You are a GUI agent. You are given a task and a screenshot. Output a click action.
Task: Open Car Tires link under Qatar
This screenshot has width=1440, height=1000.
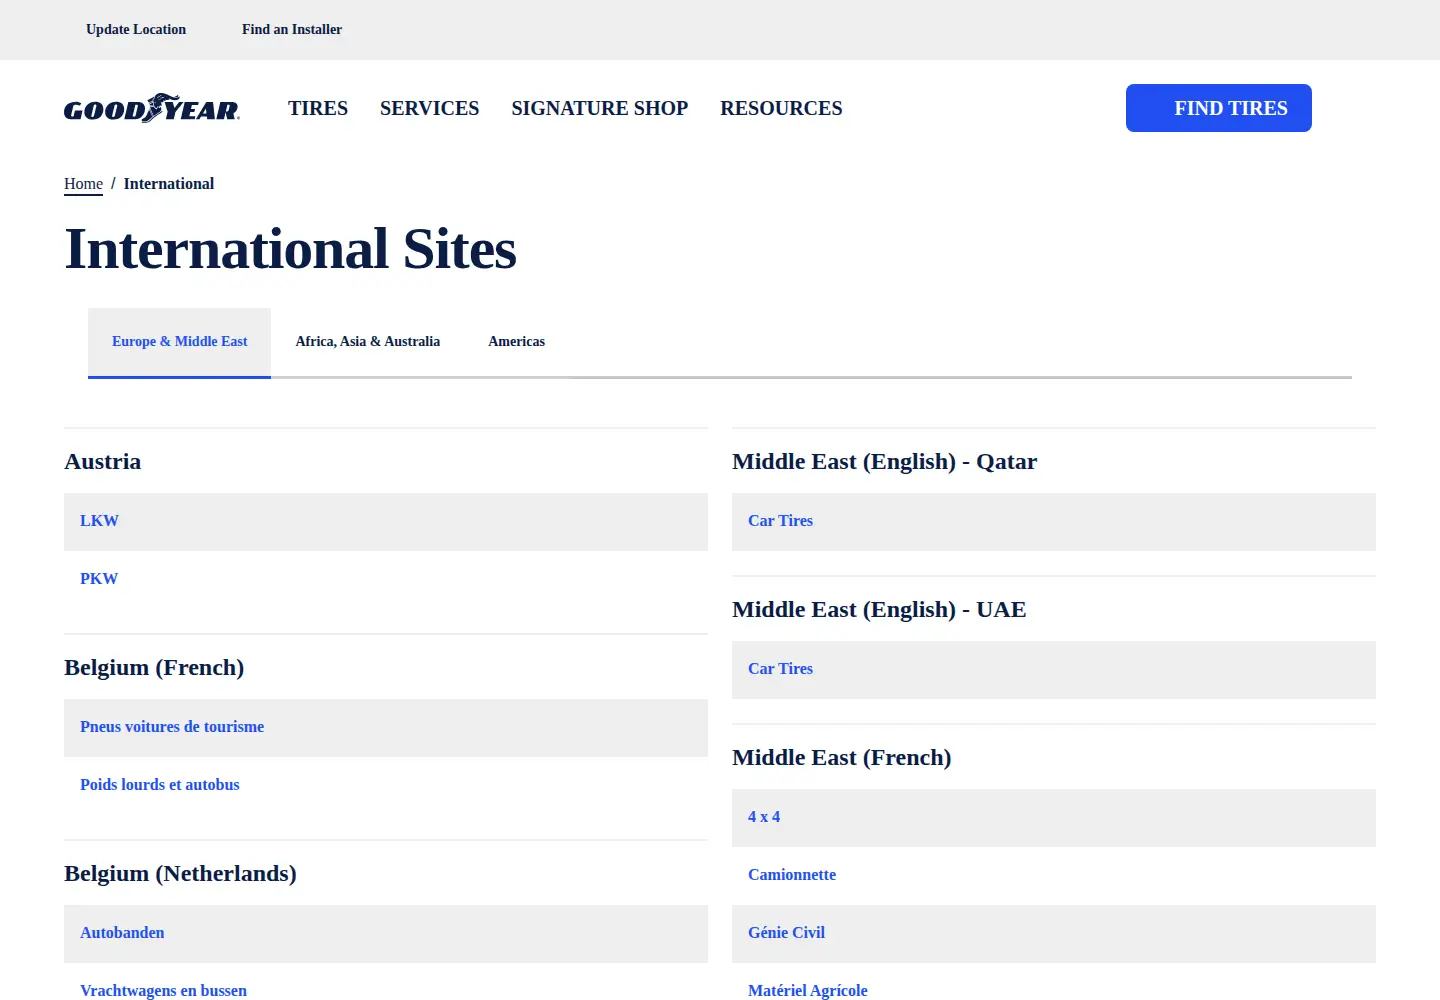click(x=780, y=521)
